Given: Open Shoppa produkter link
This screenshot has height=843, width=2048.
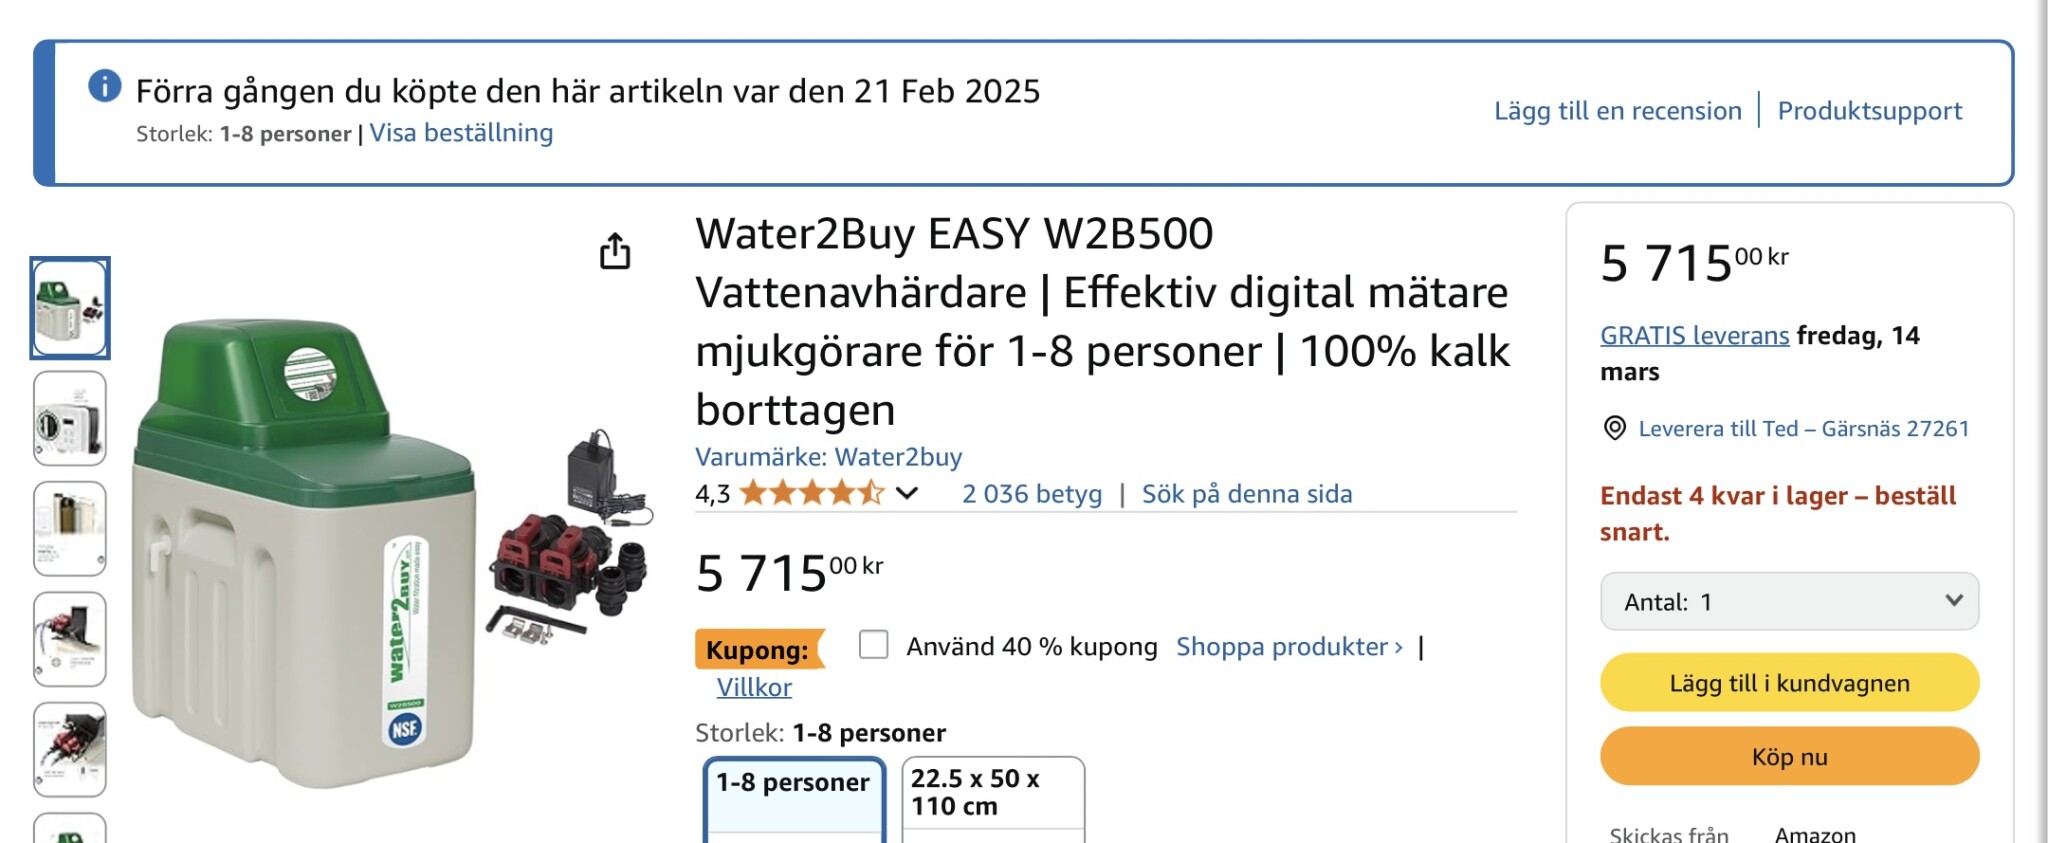Looking at the screenshot, I should pos(1288,647).
